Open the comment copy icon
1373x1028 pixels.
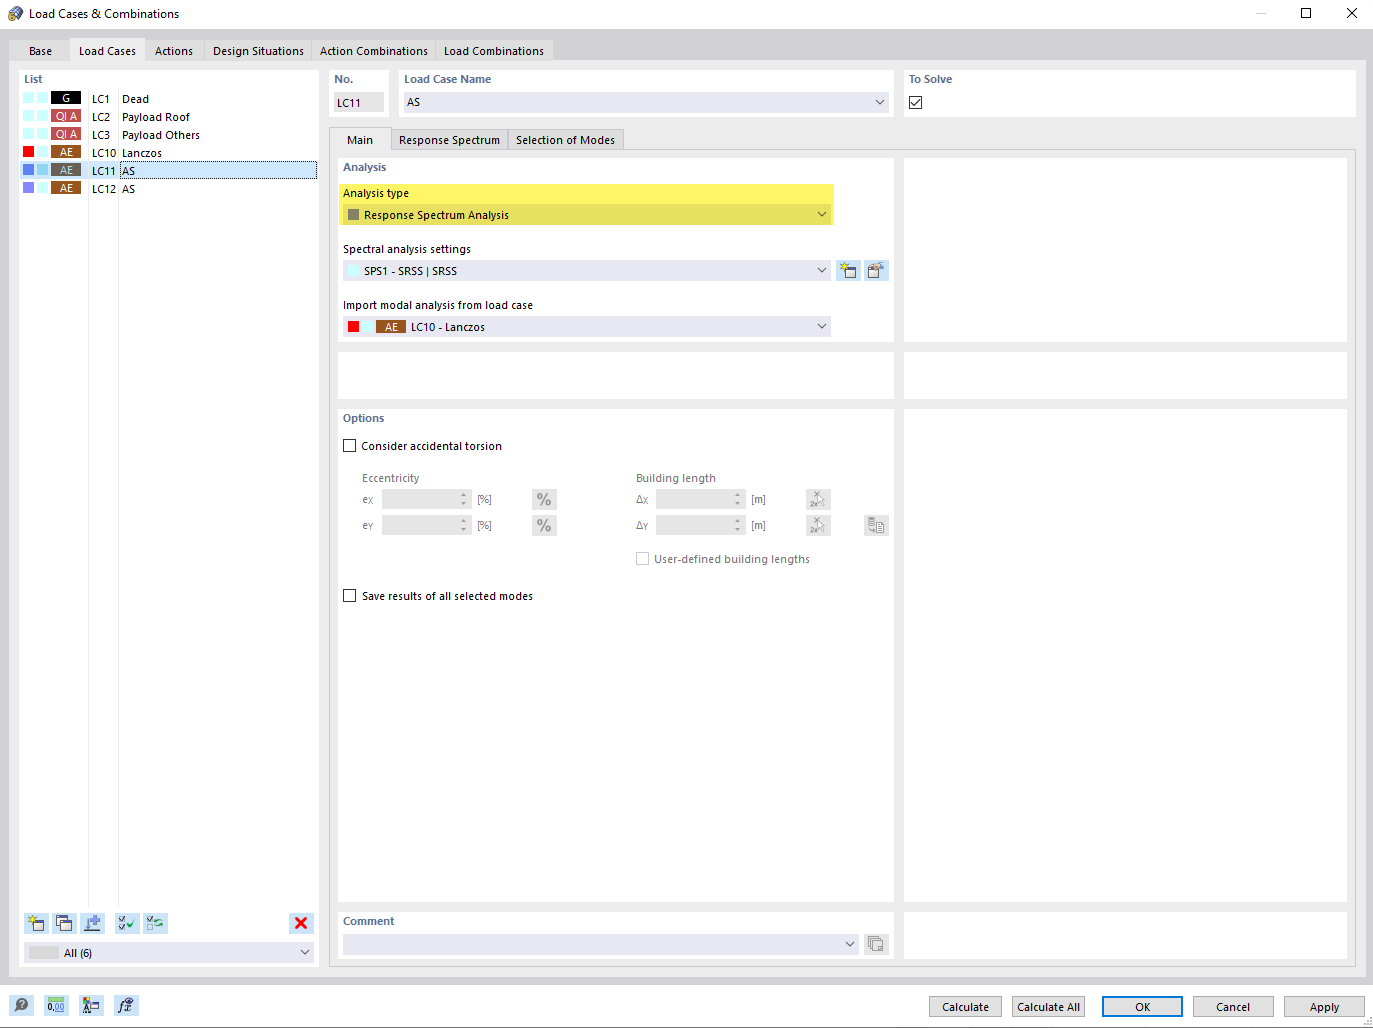[x=876, y=943]
